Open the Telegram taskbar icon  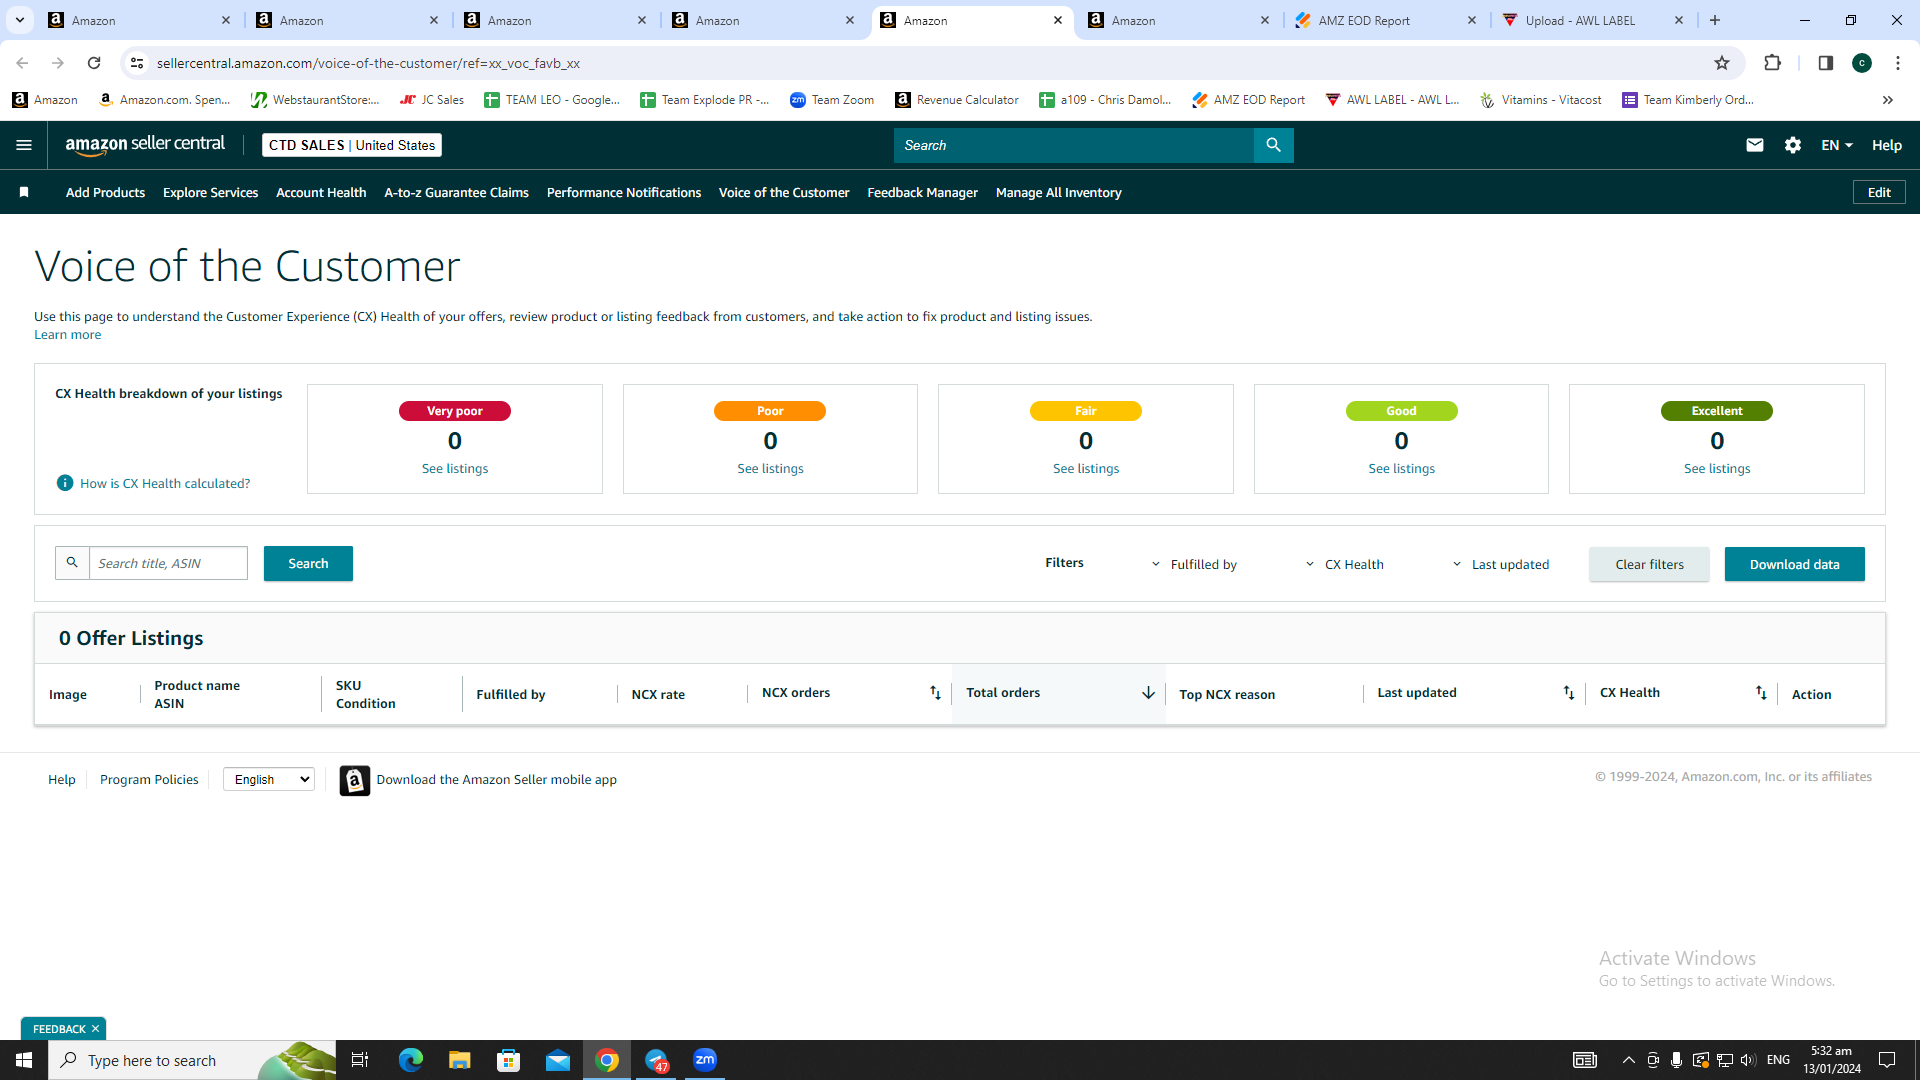pyautogui.click(x=657, y=1060)
